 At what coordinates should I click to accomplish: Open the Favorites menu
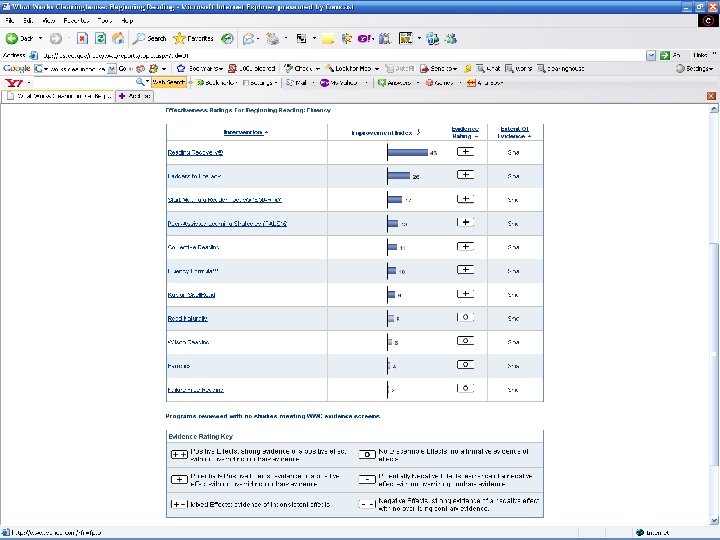(x=76, y=21)
